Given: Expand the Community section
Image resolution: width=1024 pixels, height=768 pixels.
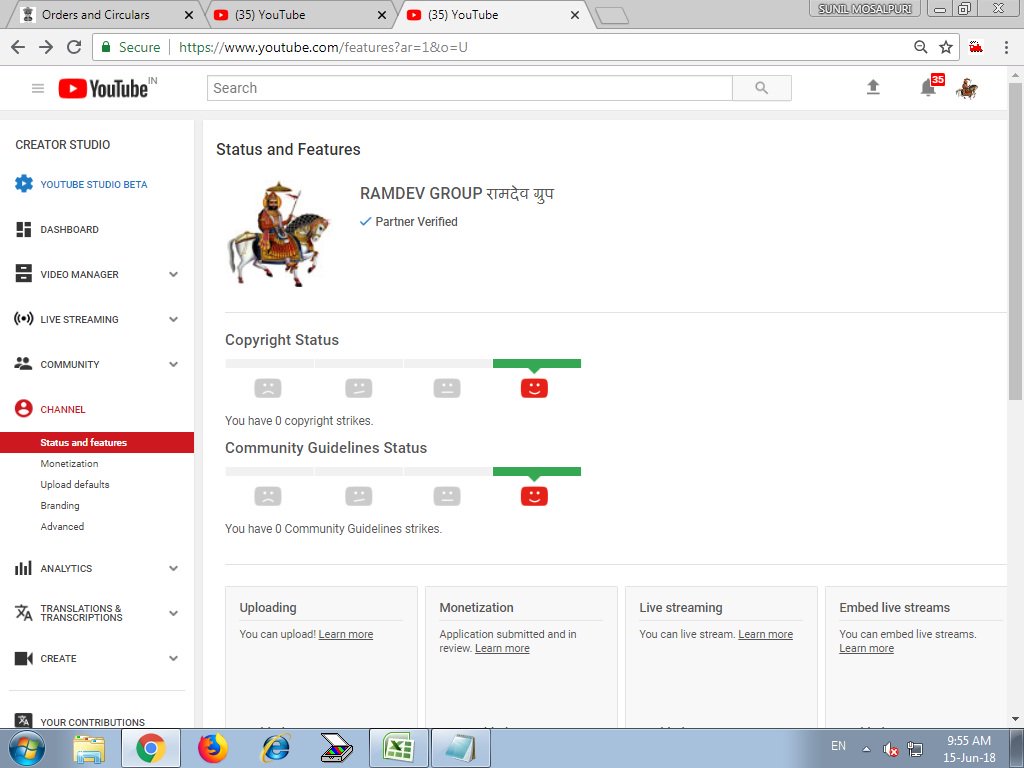Looking at the screenshot, I should [x=174, y=364].
